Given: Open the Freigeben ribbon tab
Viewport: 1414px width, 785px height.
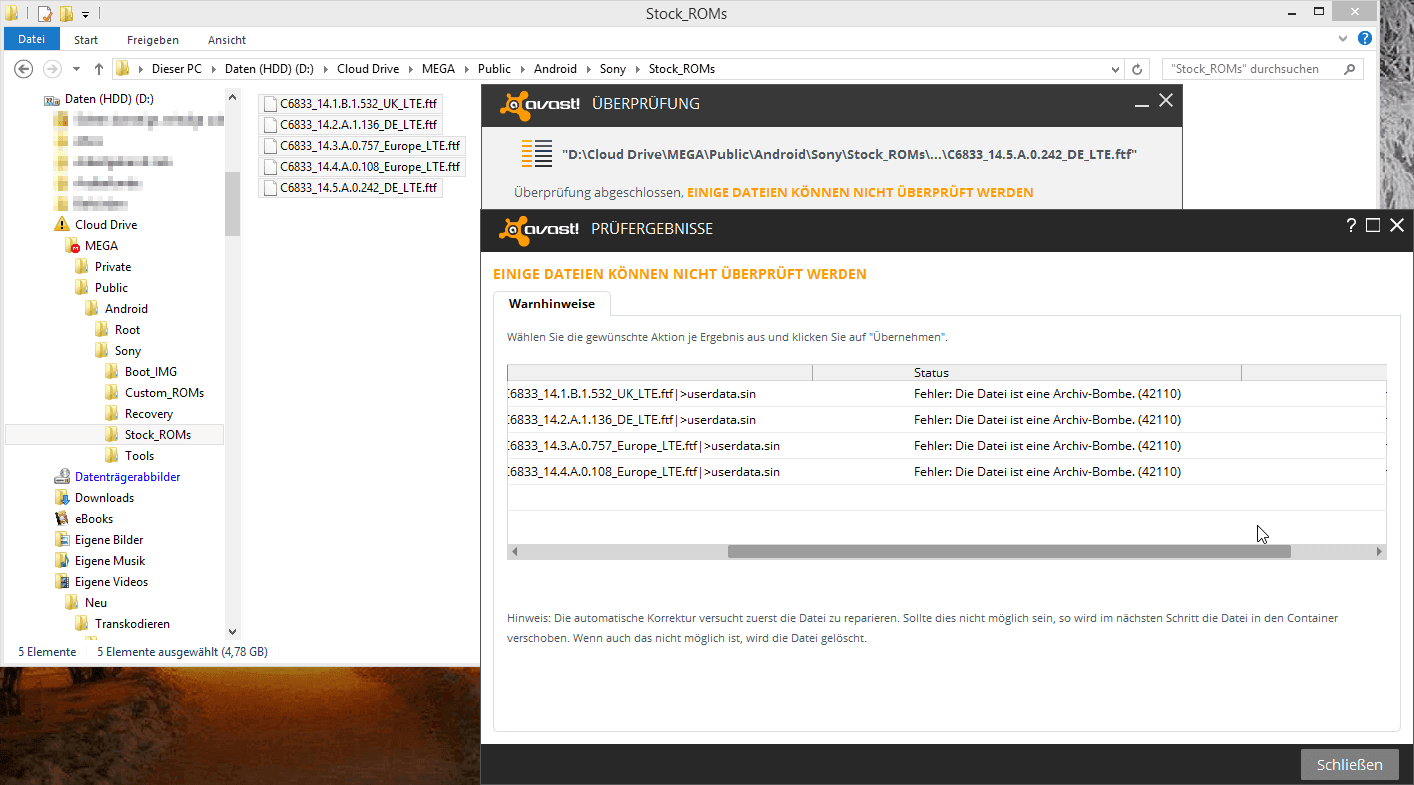Looking at the screenshot, I should pos(153,40).
